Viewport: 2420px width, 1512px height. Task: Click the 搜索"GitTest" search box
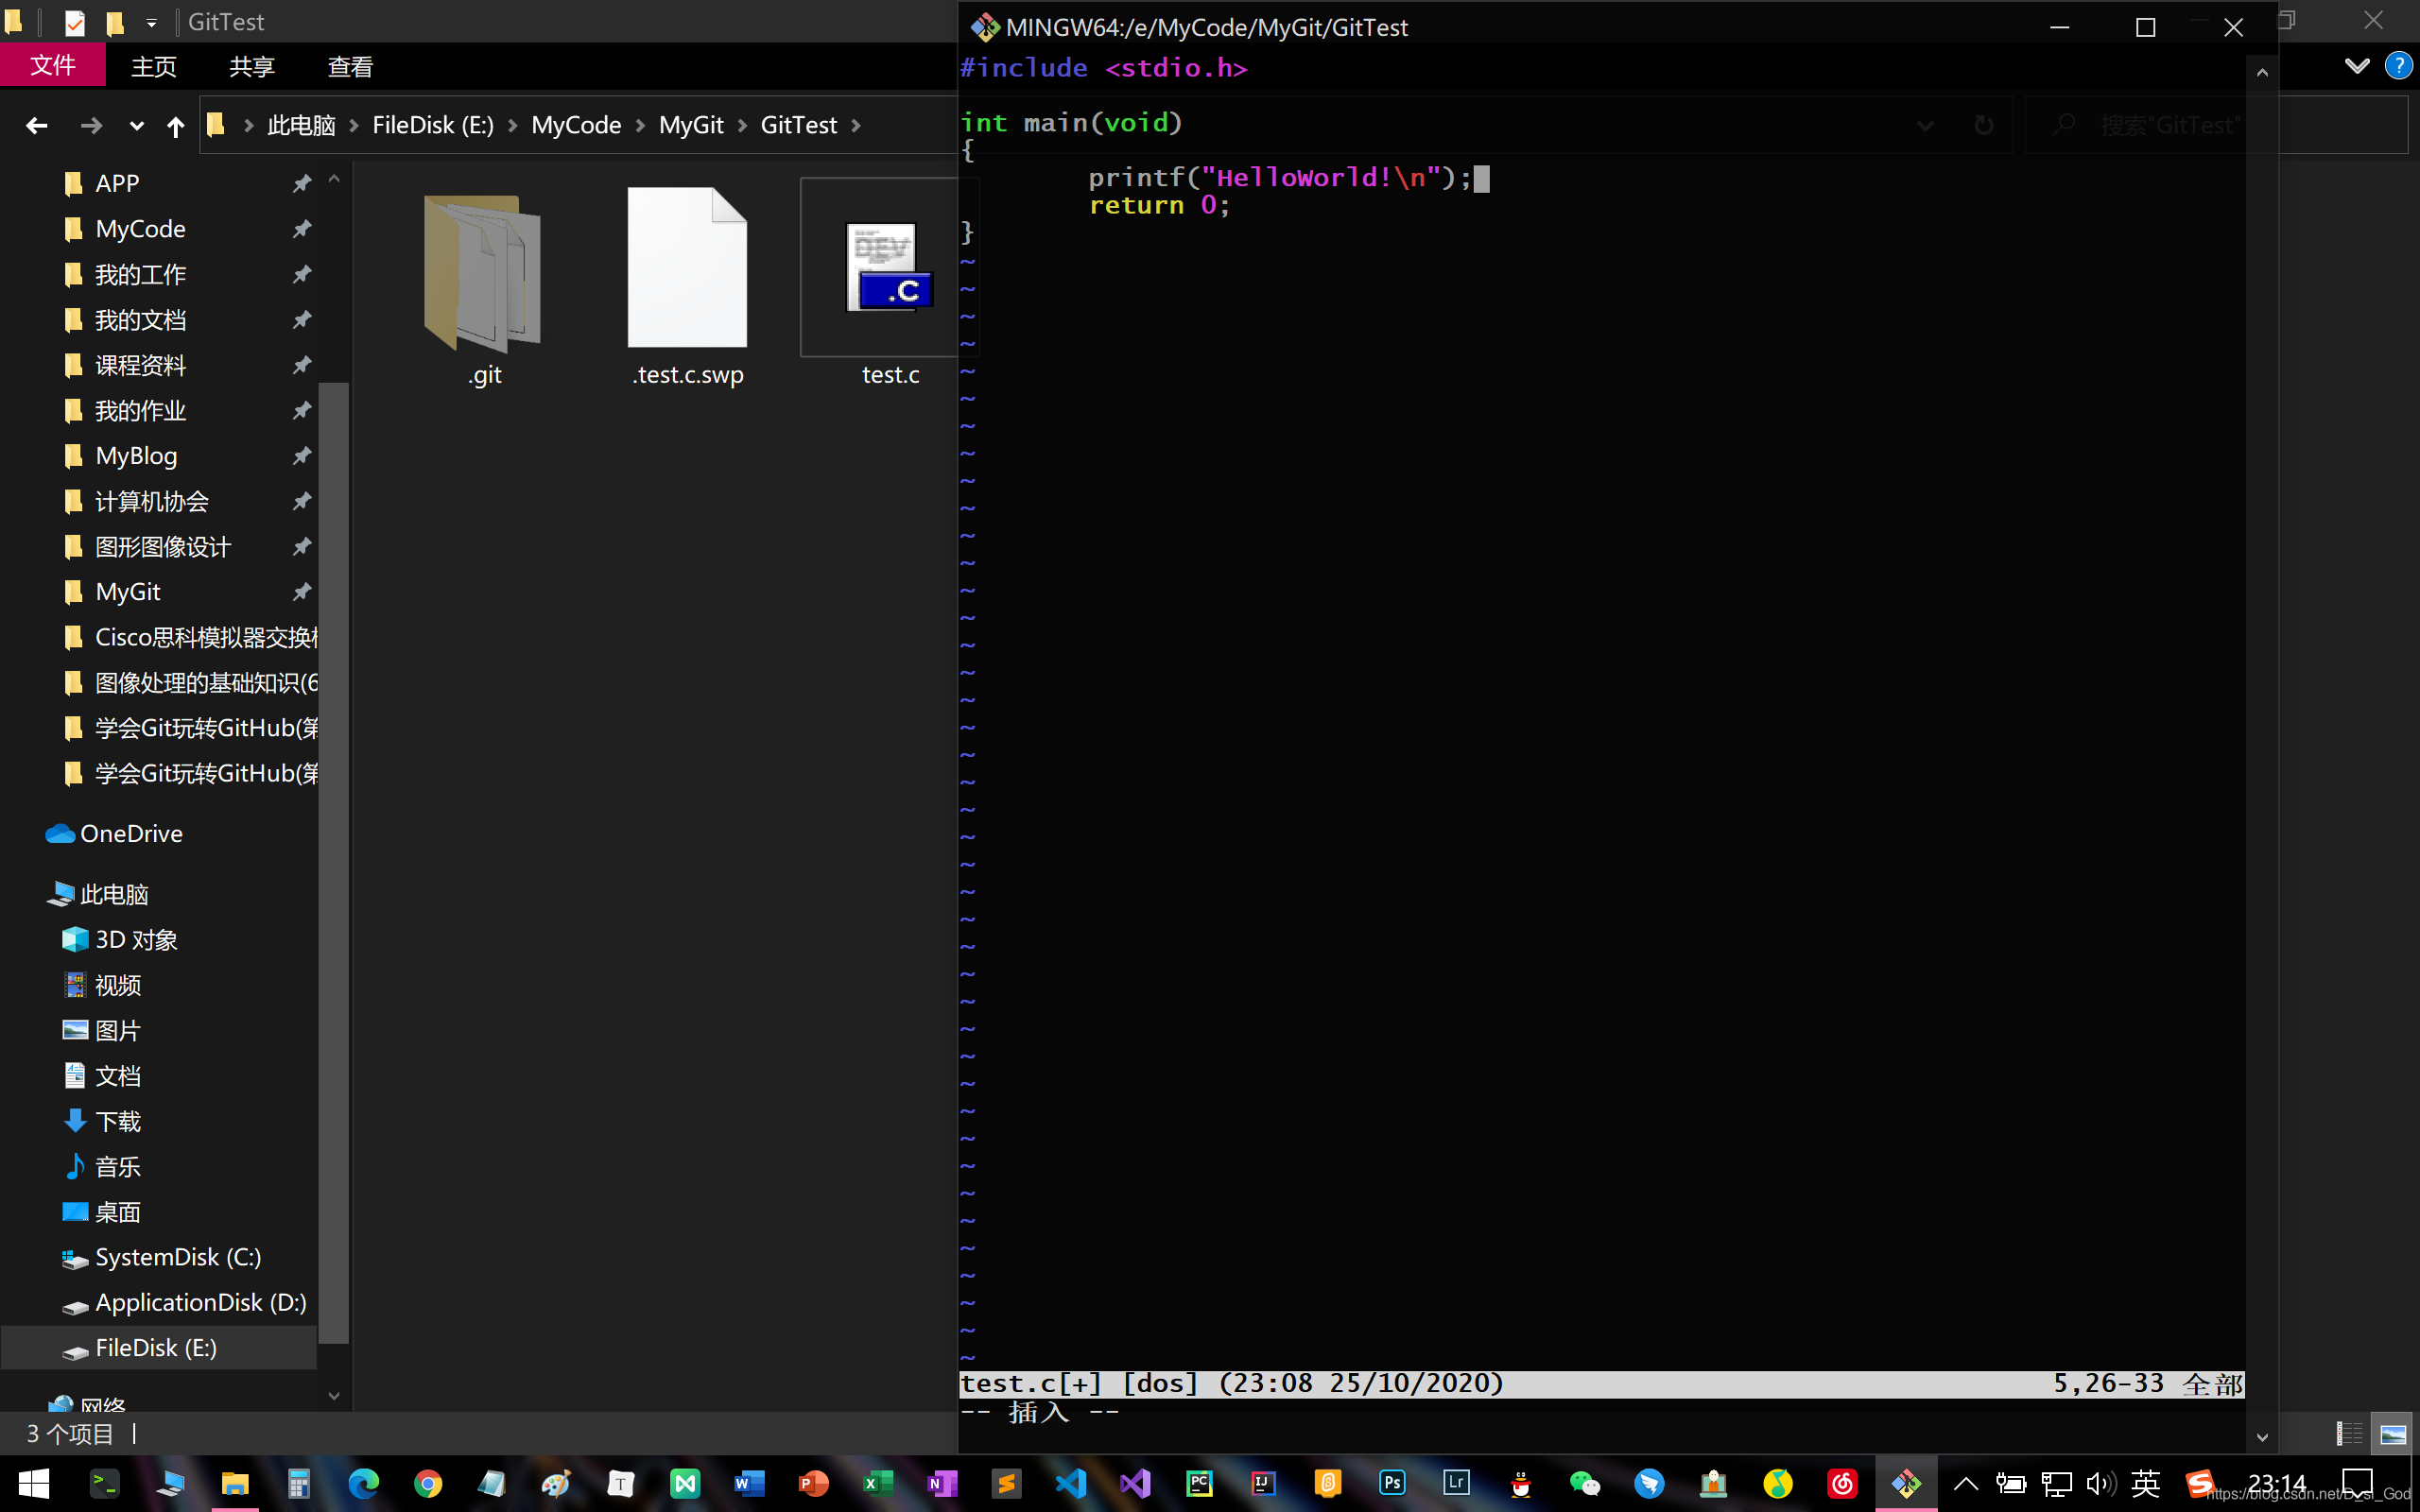[2216, 126]
